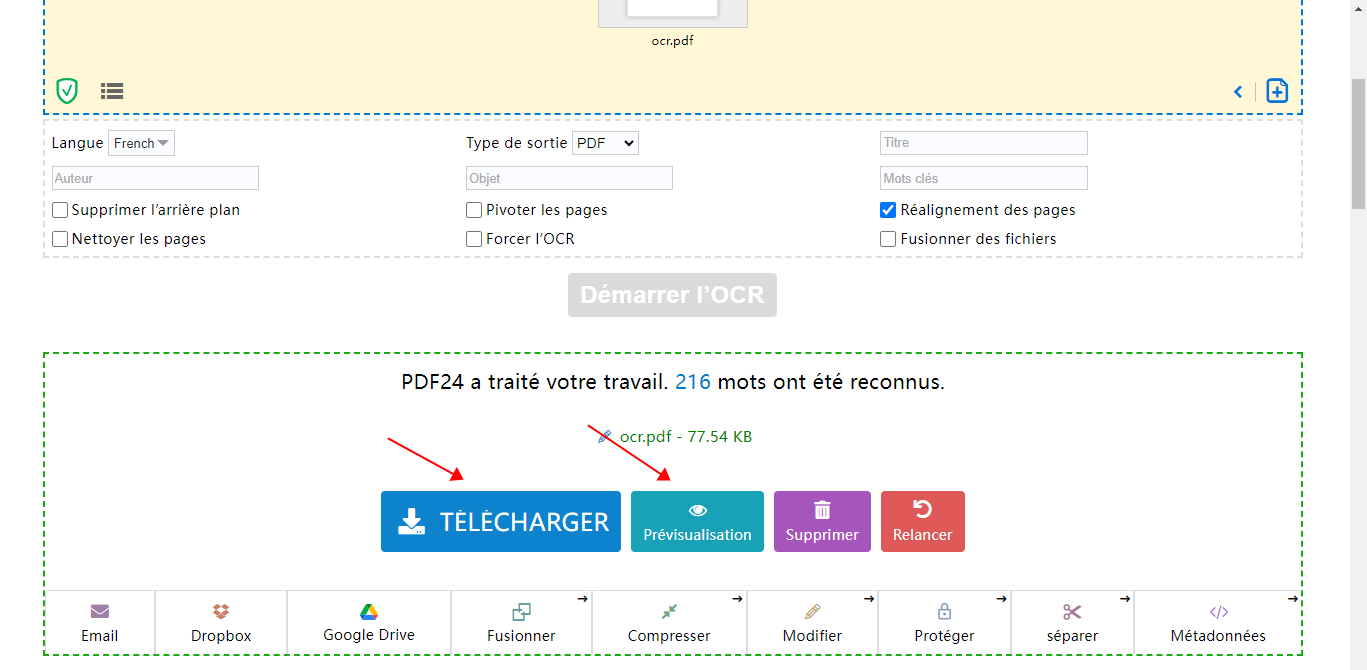
Task: Click the Relancer restart button
Action: point(923,521)
